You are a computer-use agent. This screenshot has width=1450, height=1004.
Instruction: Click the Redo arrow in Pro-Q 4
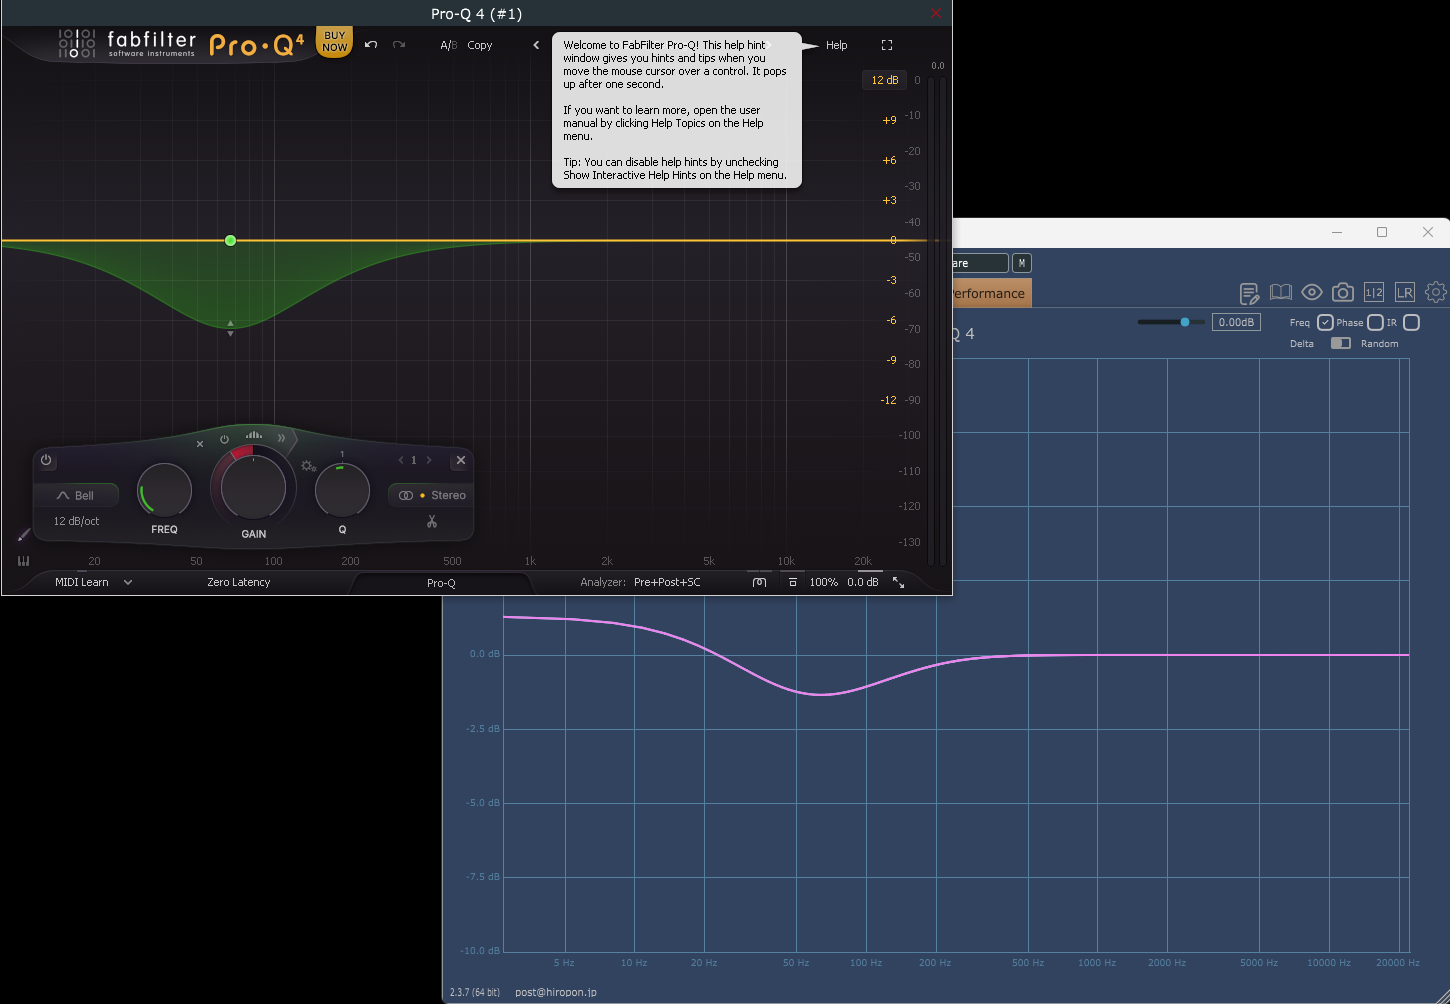point(399,45)
